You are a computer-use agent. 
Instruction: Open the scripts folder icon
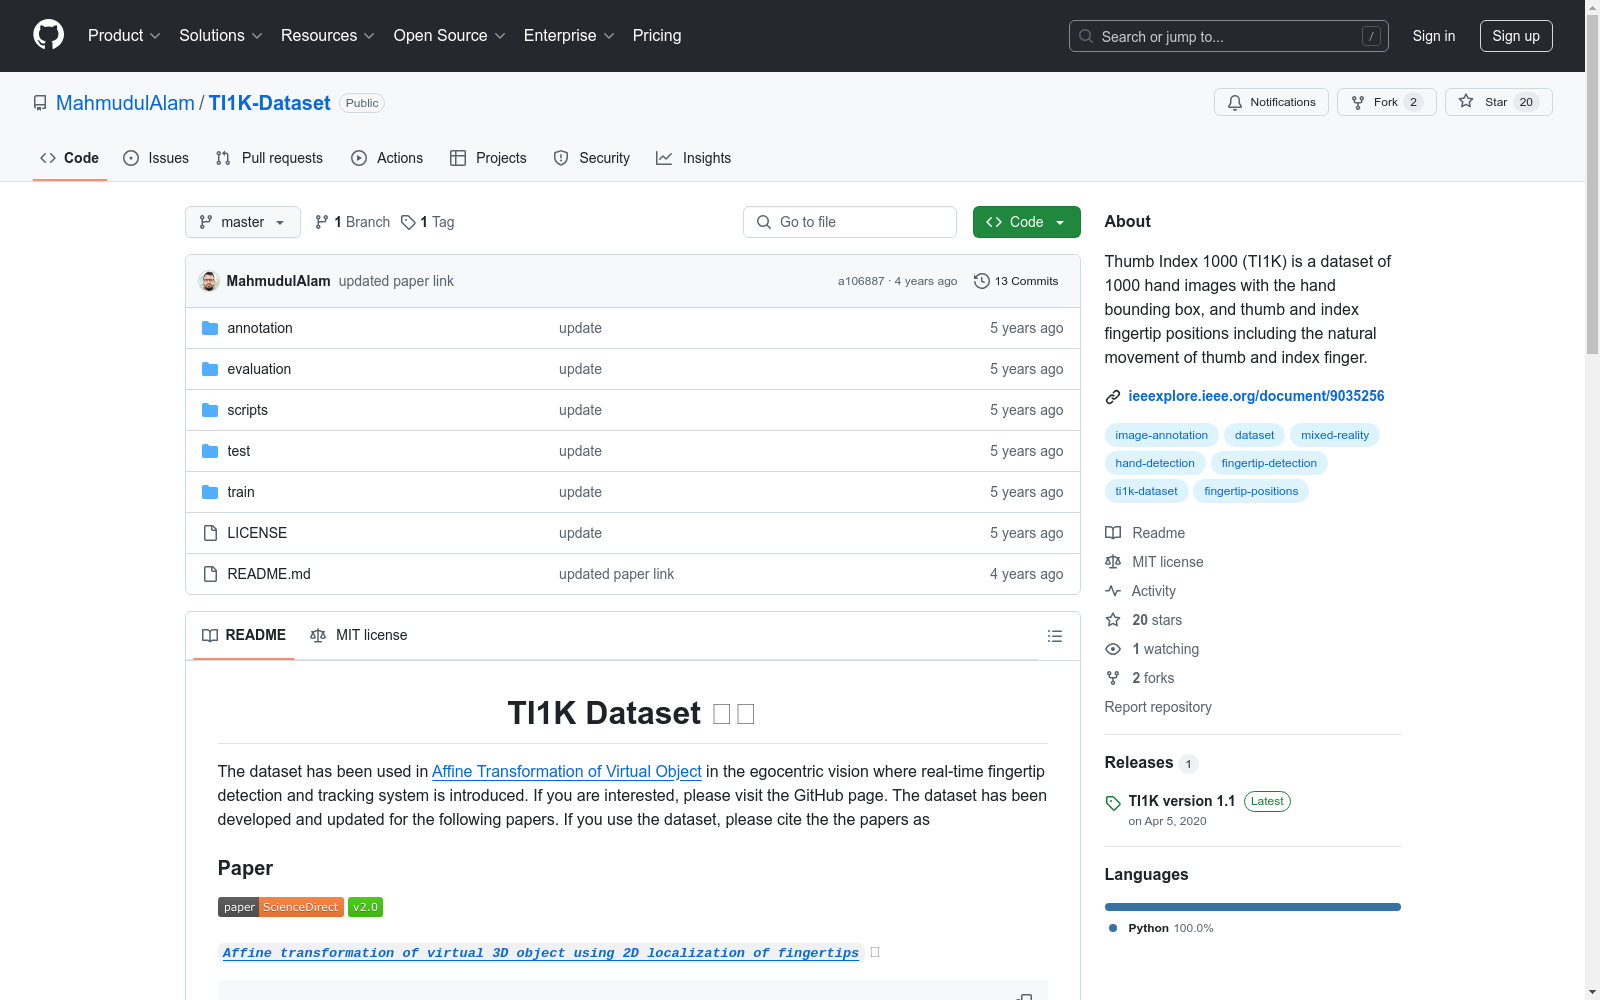[210, 410]
